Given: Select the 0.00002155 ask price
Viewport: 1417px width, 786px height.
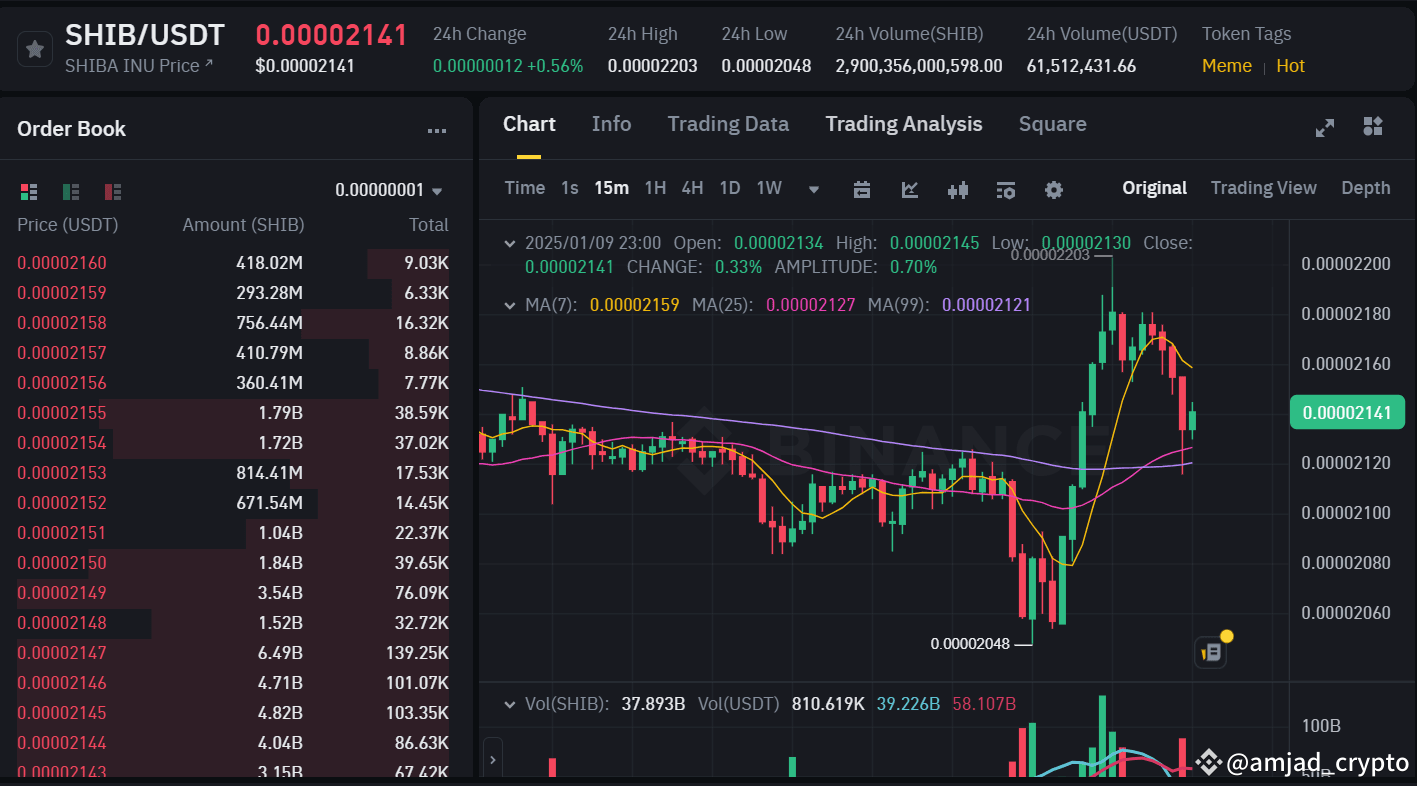Looking at the screenshot, I should coord(62,413).
